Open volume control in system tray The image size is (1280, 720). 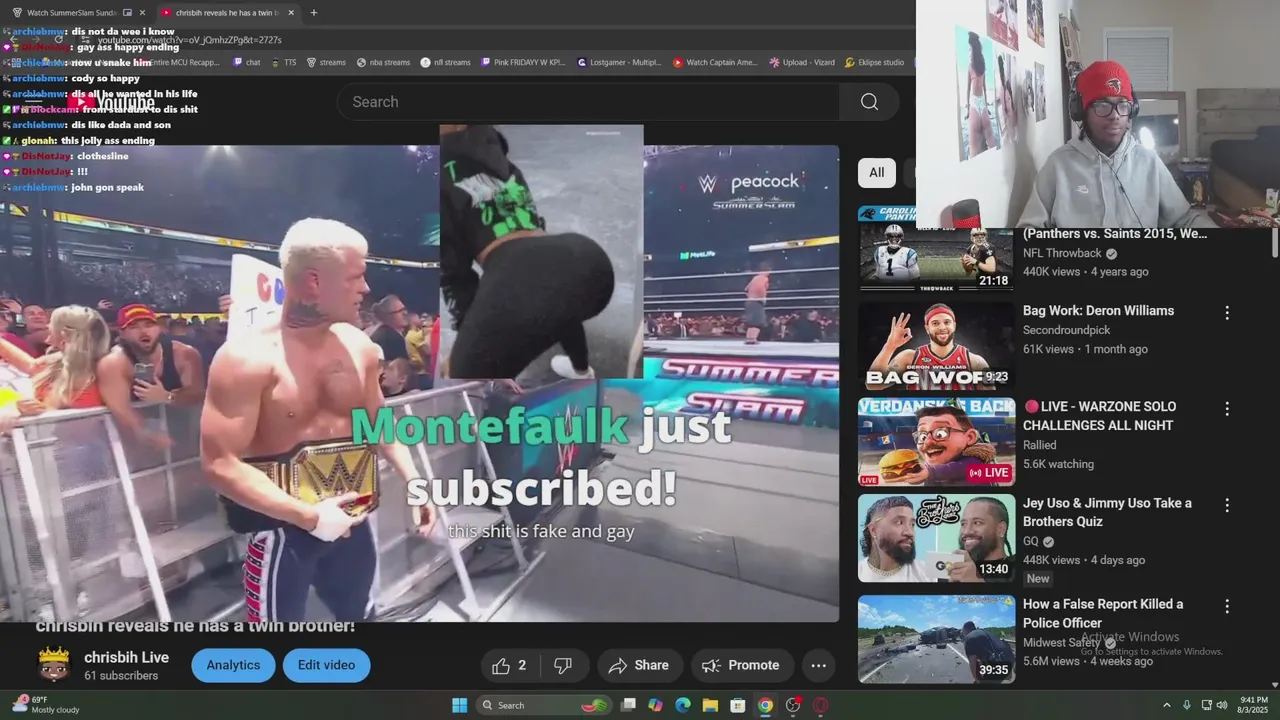1223,705
